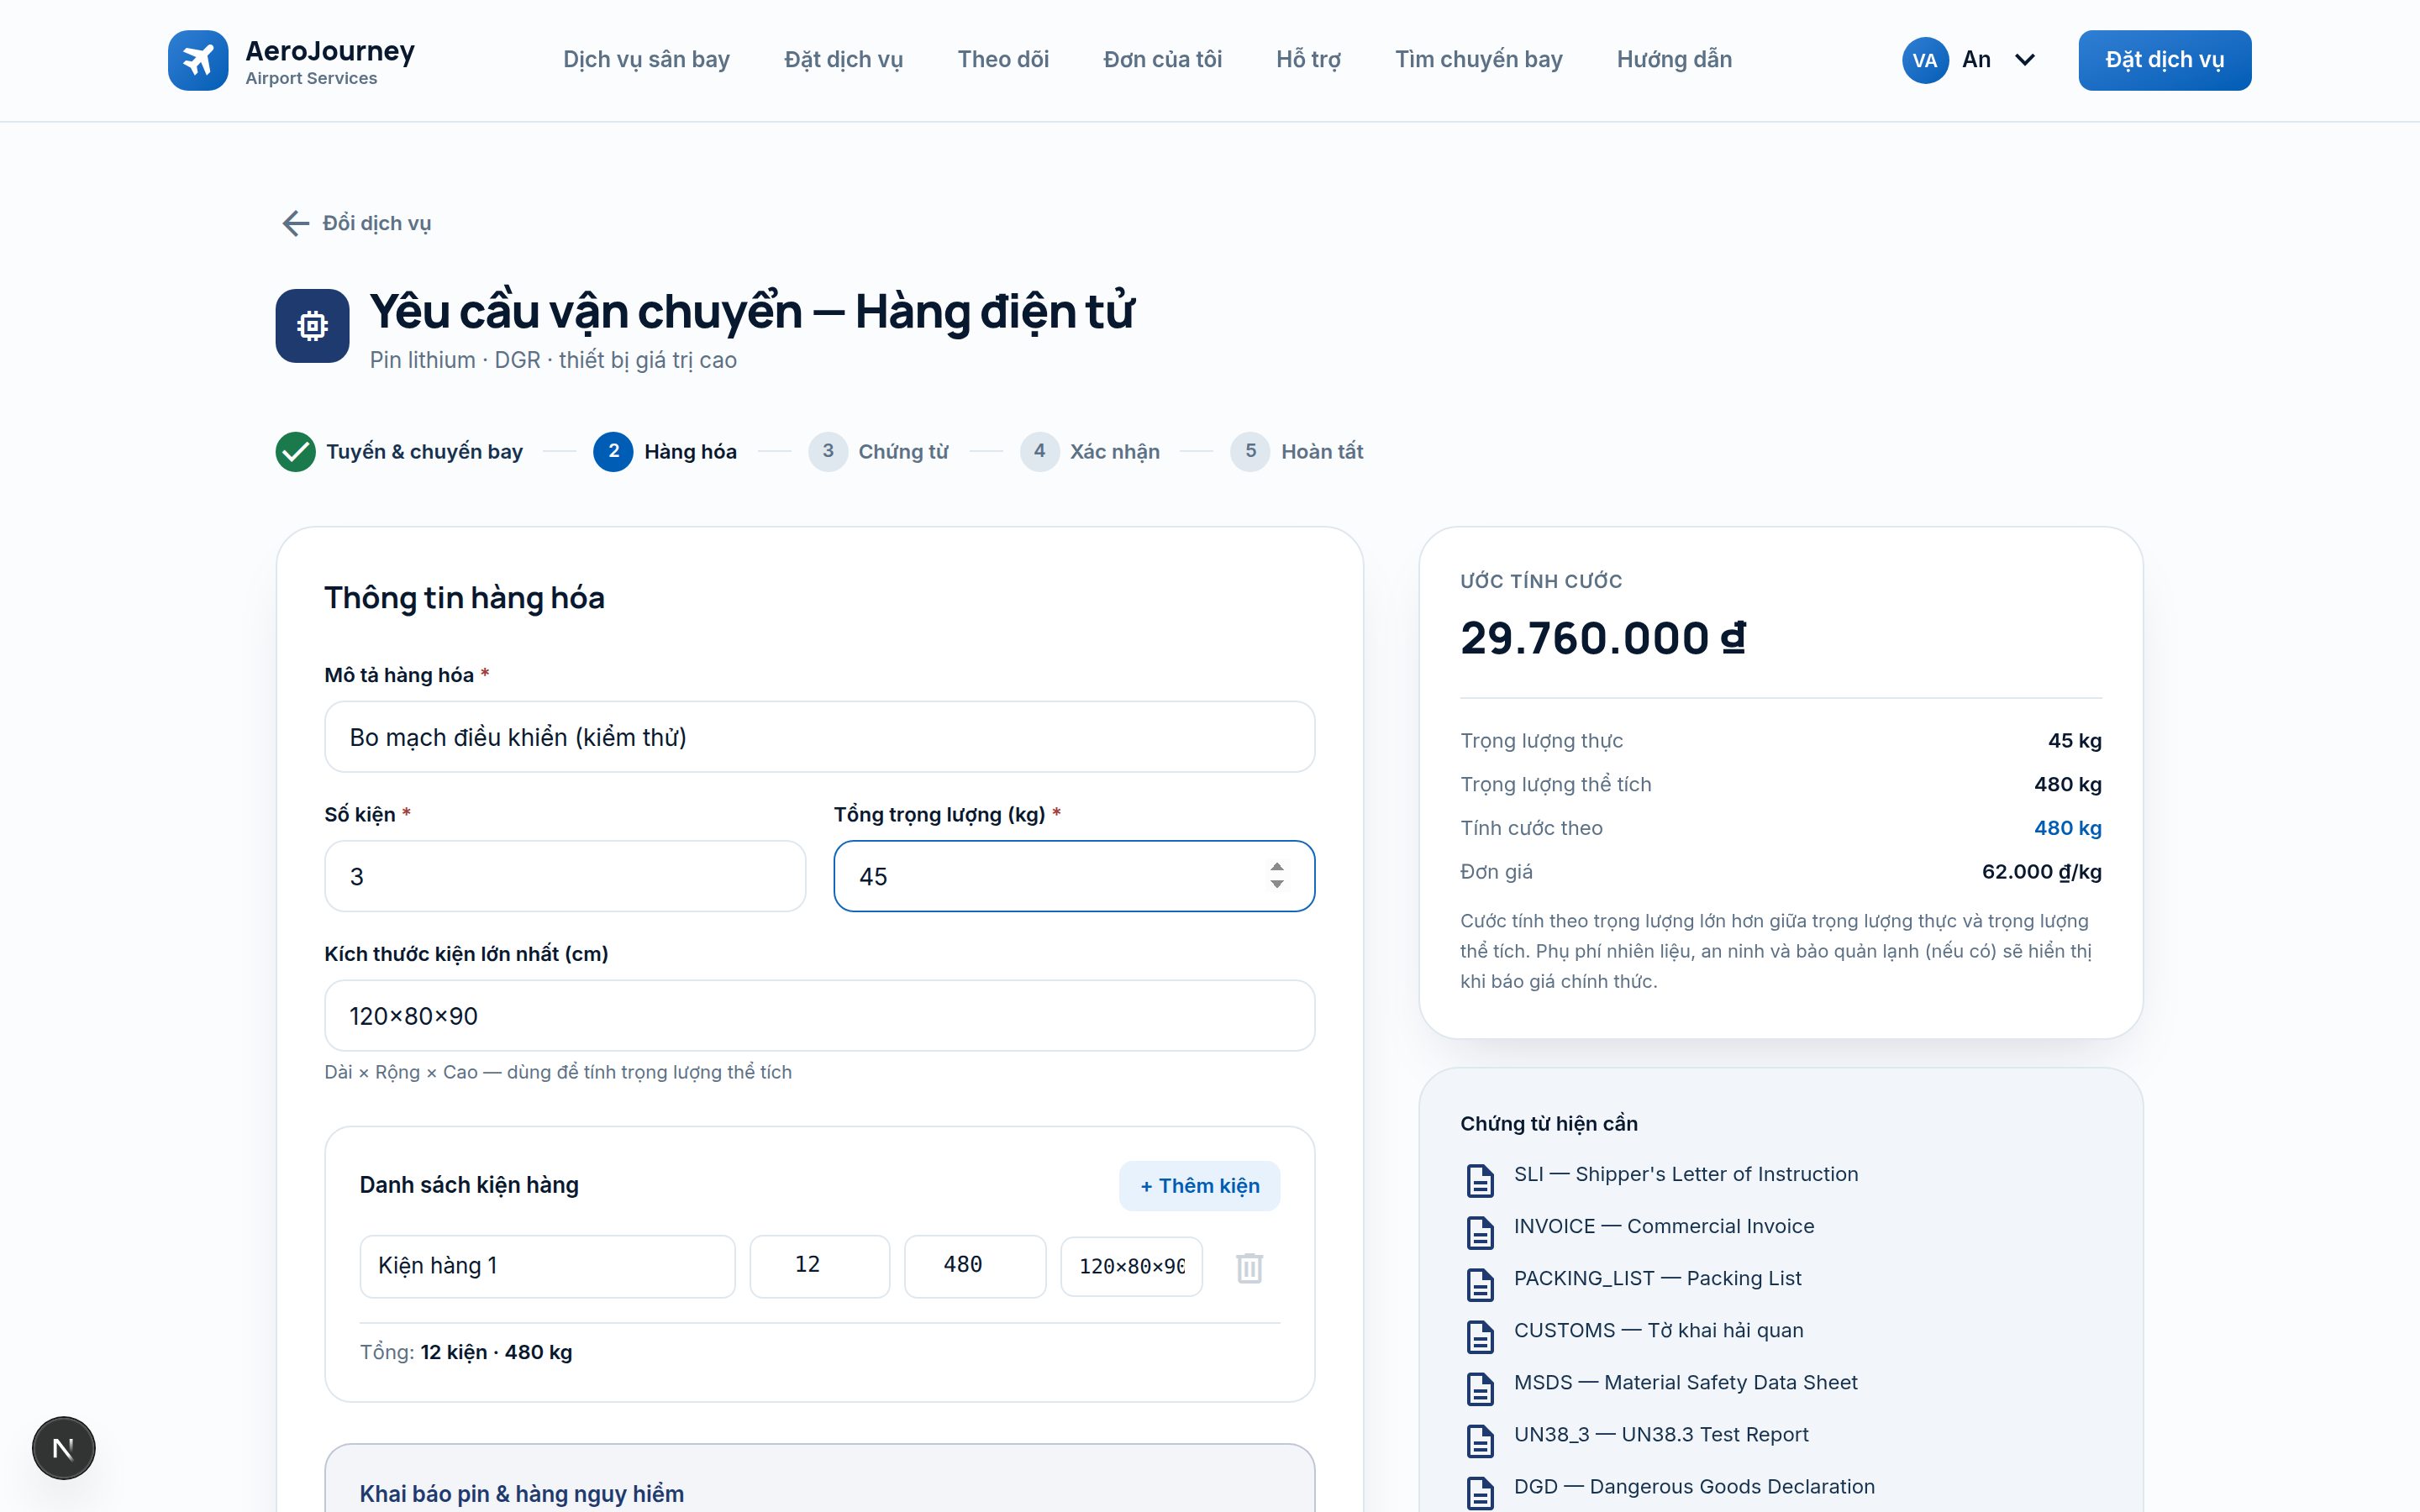The height and width of the screenshot is (1512, 2420).
Task: Click the PACKING_LIST — Packing List text
Action: [1658, 1278]
